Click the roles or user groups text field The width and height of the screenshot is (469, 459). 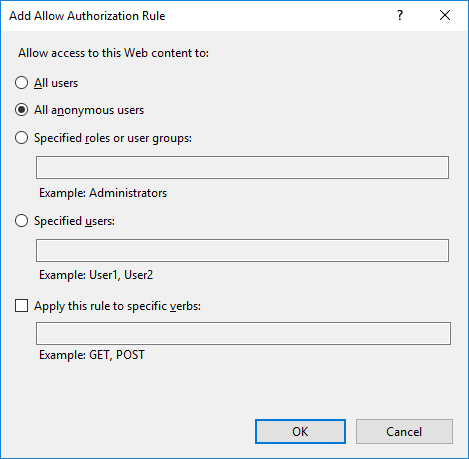242,167
